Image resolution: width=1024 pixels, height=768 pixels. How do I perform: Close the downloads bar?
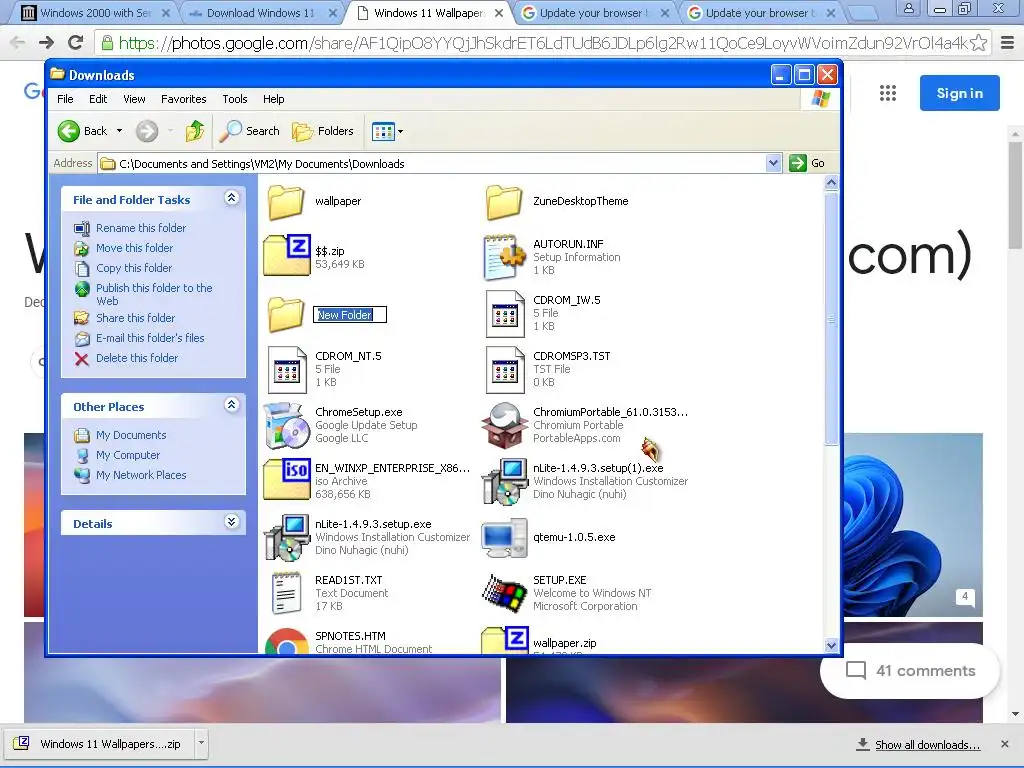[1004, 744]
